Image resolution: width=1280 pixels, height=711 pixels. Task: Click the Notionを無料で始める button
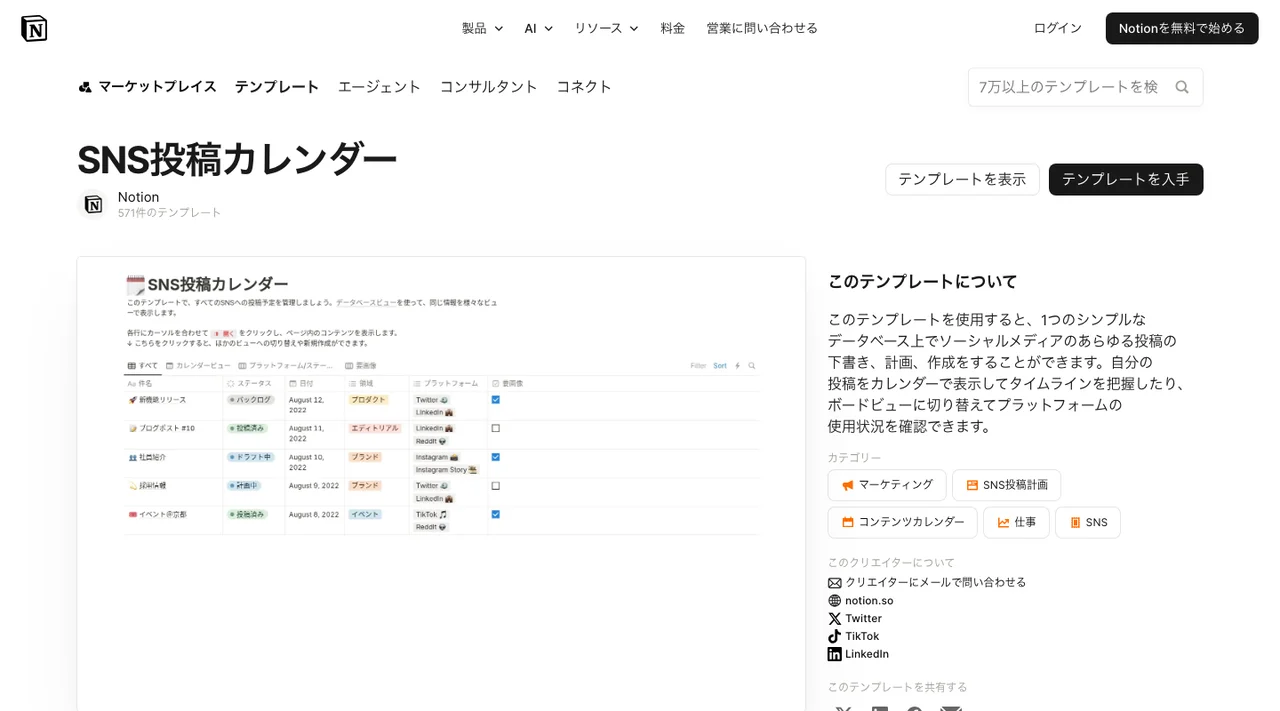[x=1182, y=28]
